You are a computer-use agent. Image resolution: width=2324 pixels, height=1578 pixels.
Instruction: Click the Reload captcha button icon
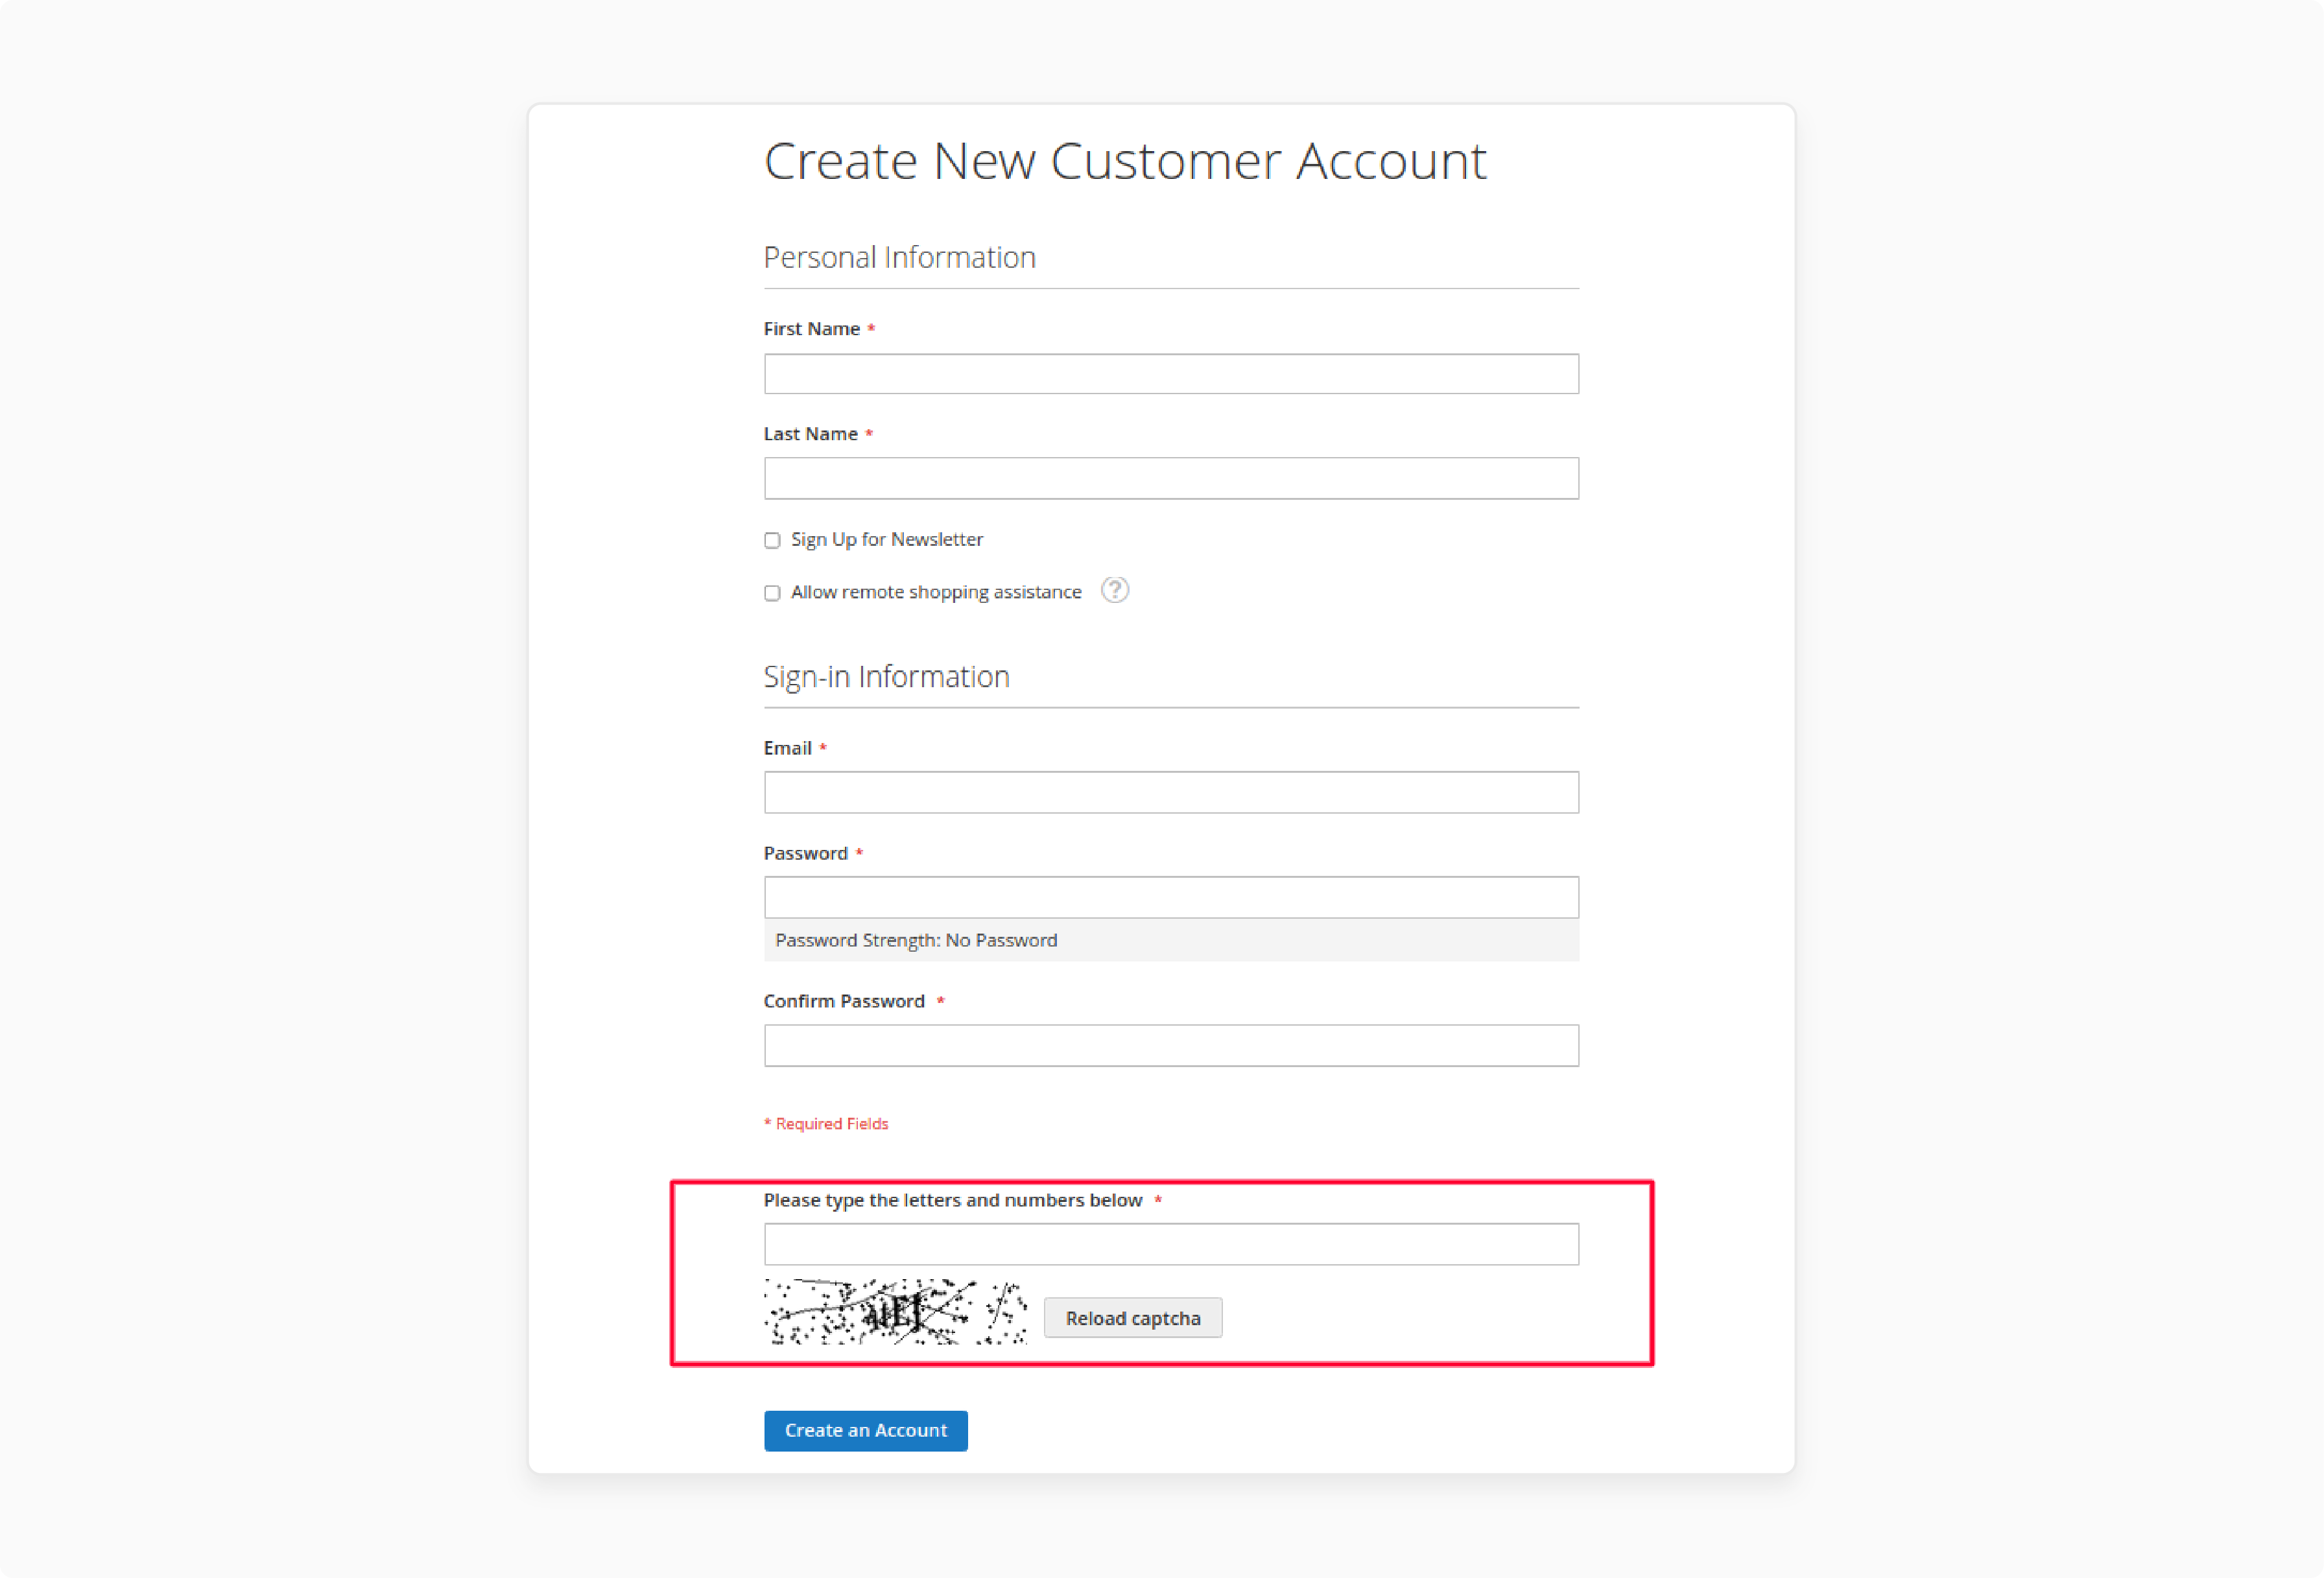pyautogui.click(x=1134, y=1315)
